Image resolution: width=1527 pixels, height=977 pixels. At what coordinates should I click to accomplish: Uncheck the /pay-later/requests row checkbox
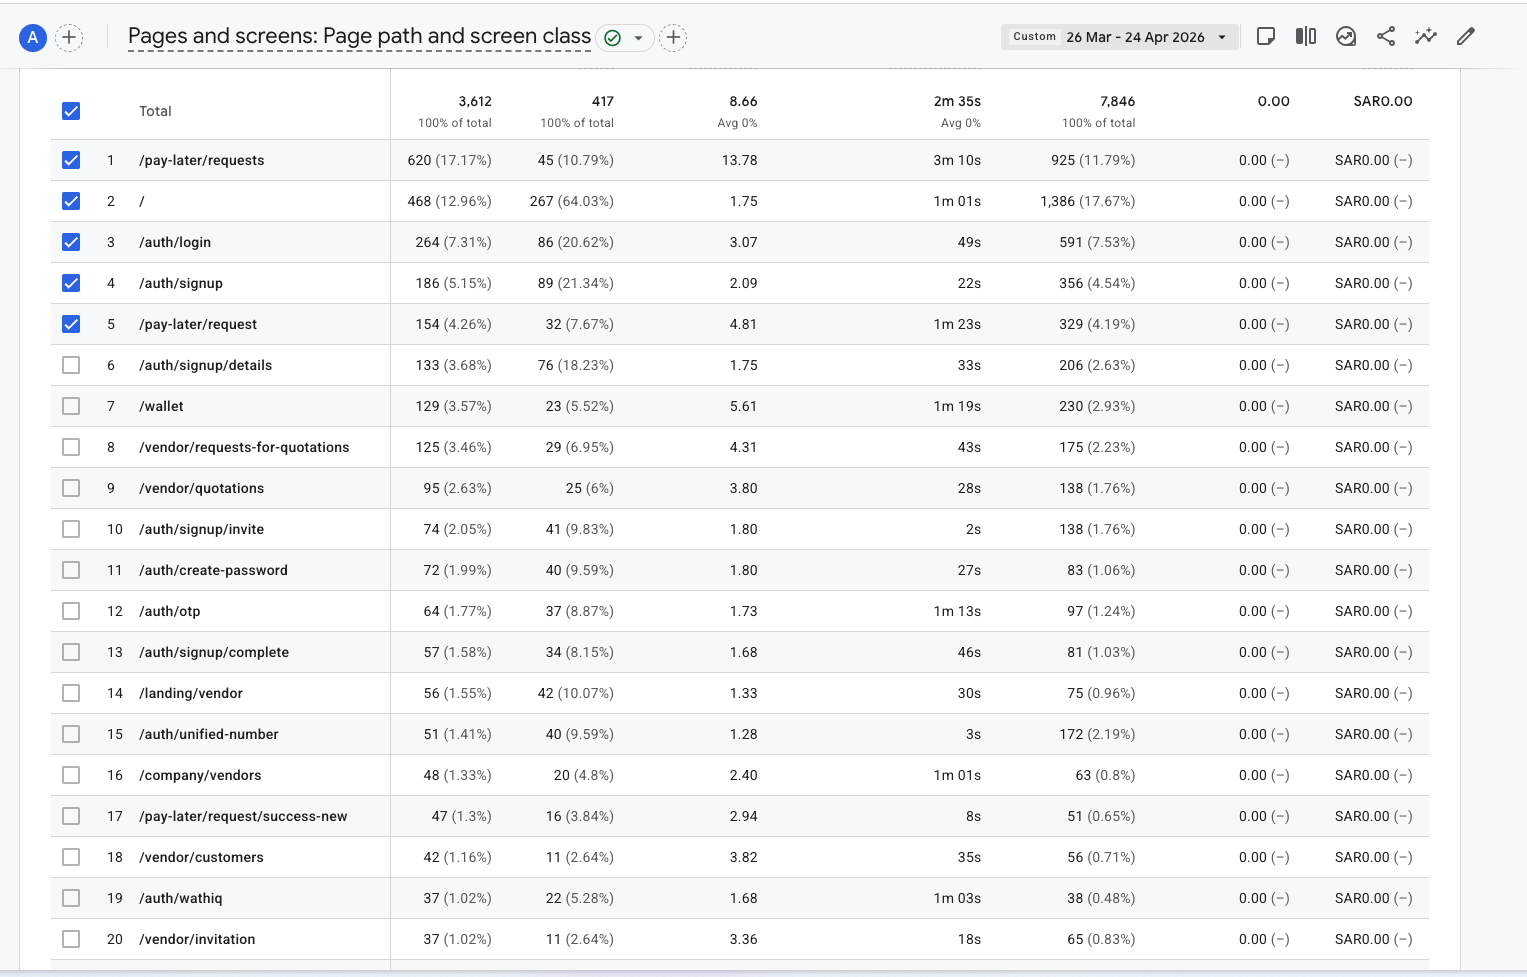click(x=71, y=160)
